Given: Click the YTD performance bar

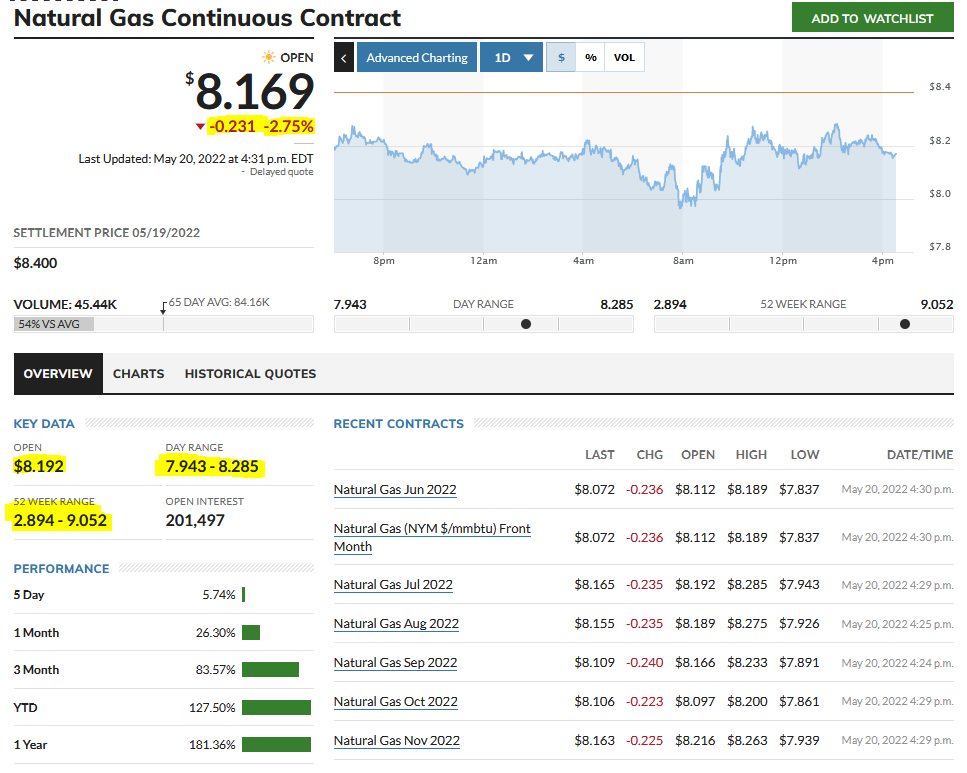Looking at the screenshot, I should tap(276, 708).
